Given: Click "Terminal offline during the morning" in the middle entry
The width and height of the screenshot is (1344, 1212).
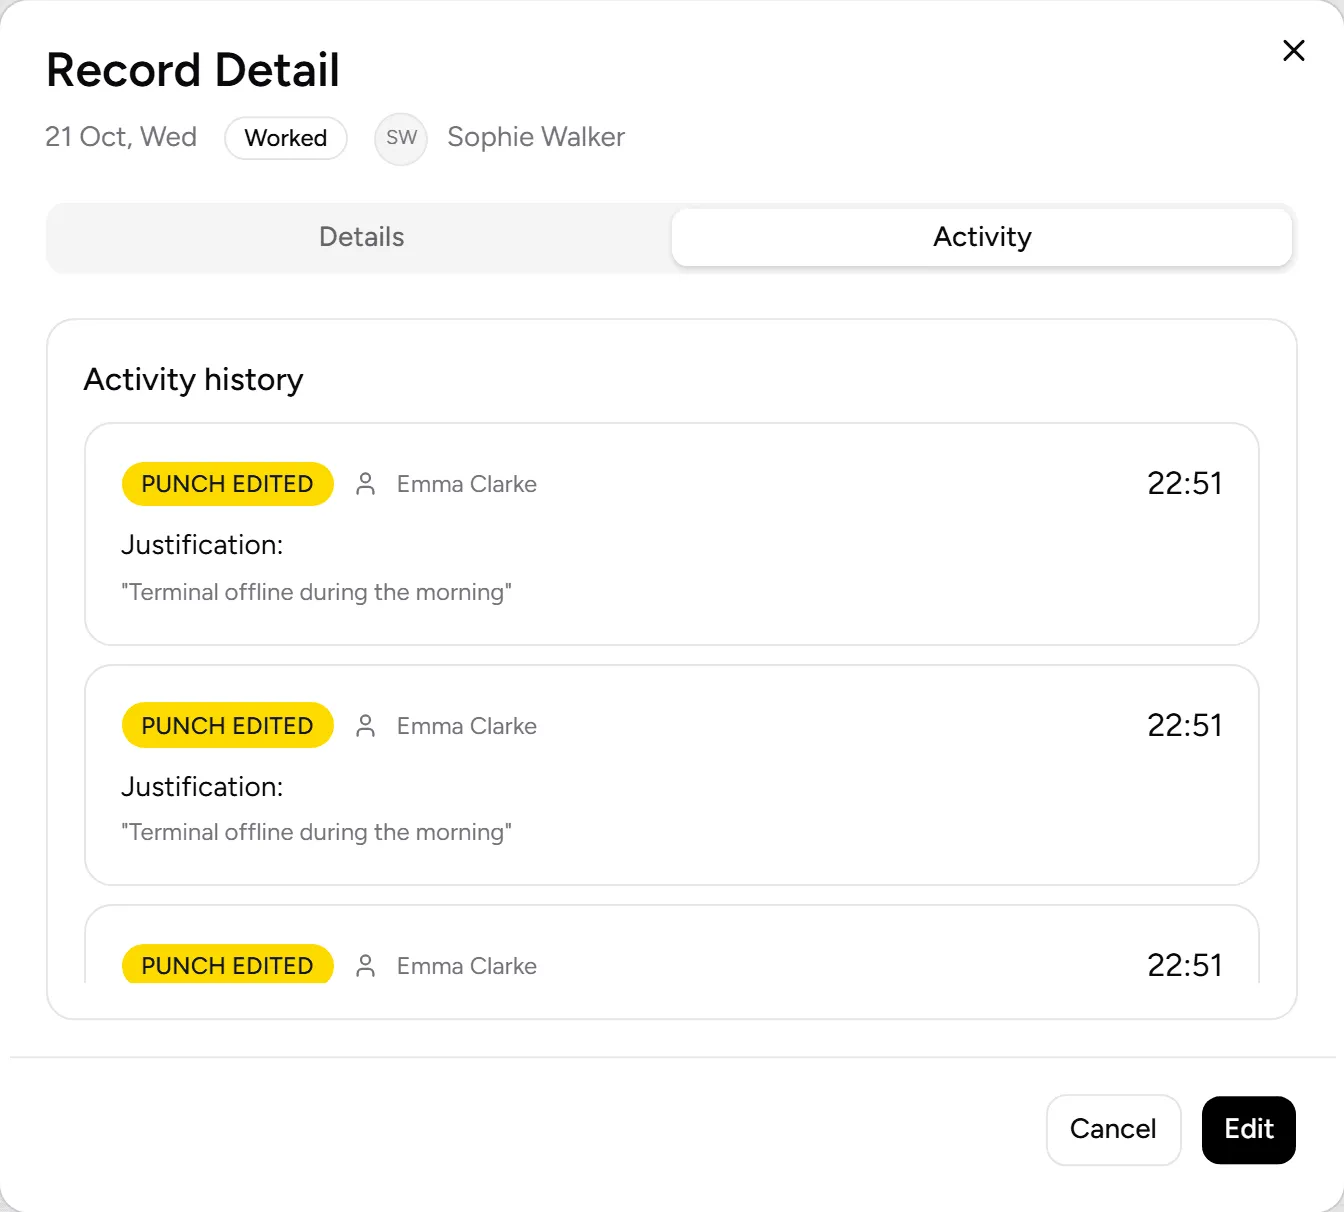Looking at the screenshot, I should [x=316, y=832].
